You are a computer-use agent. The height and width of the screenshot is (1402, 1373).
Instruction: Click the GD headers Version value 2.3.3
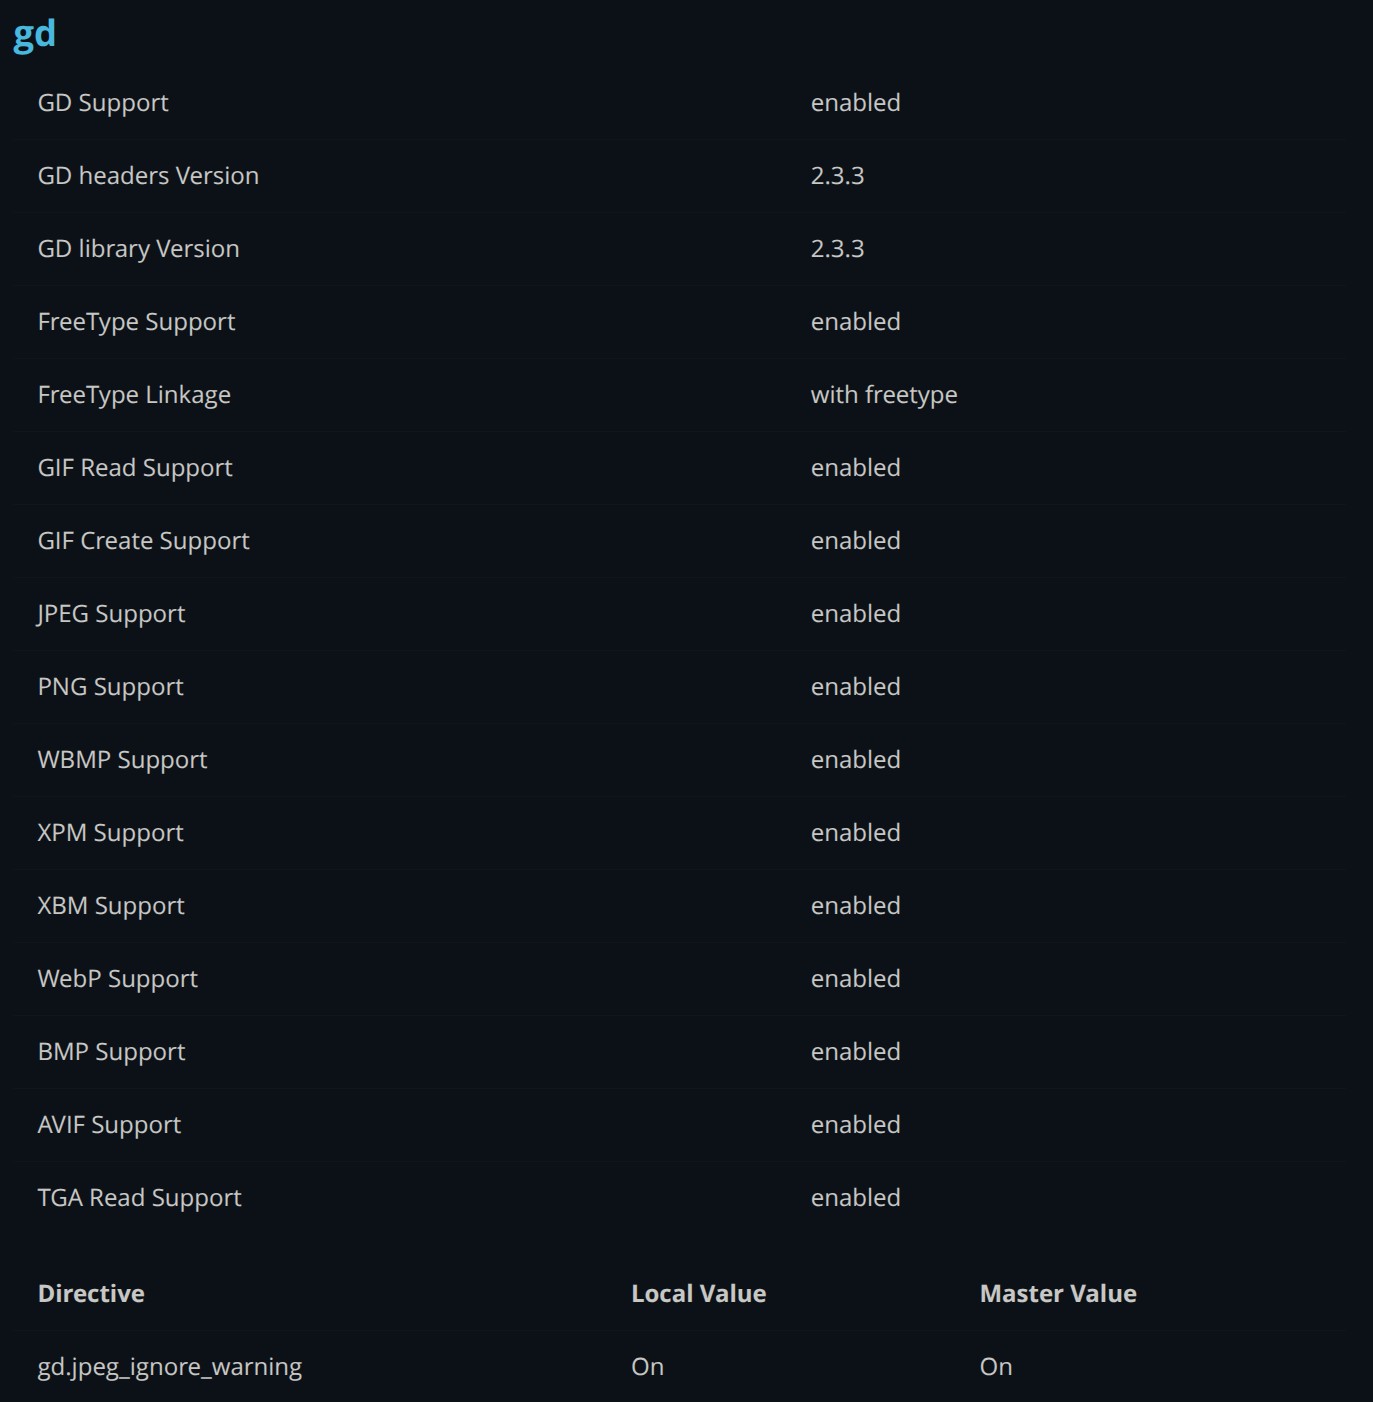pos(837,176)
